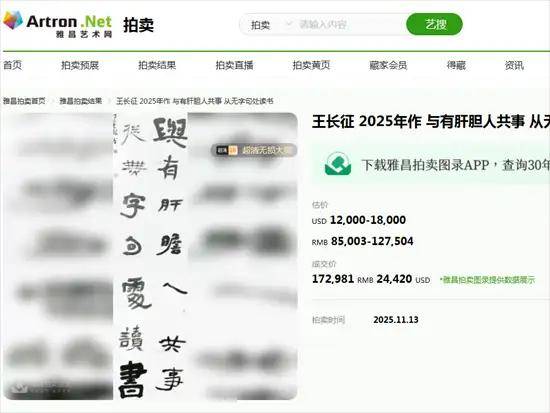
Task: Click the green 艺搜 search button
Action: tap(434, 24)
